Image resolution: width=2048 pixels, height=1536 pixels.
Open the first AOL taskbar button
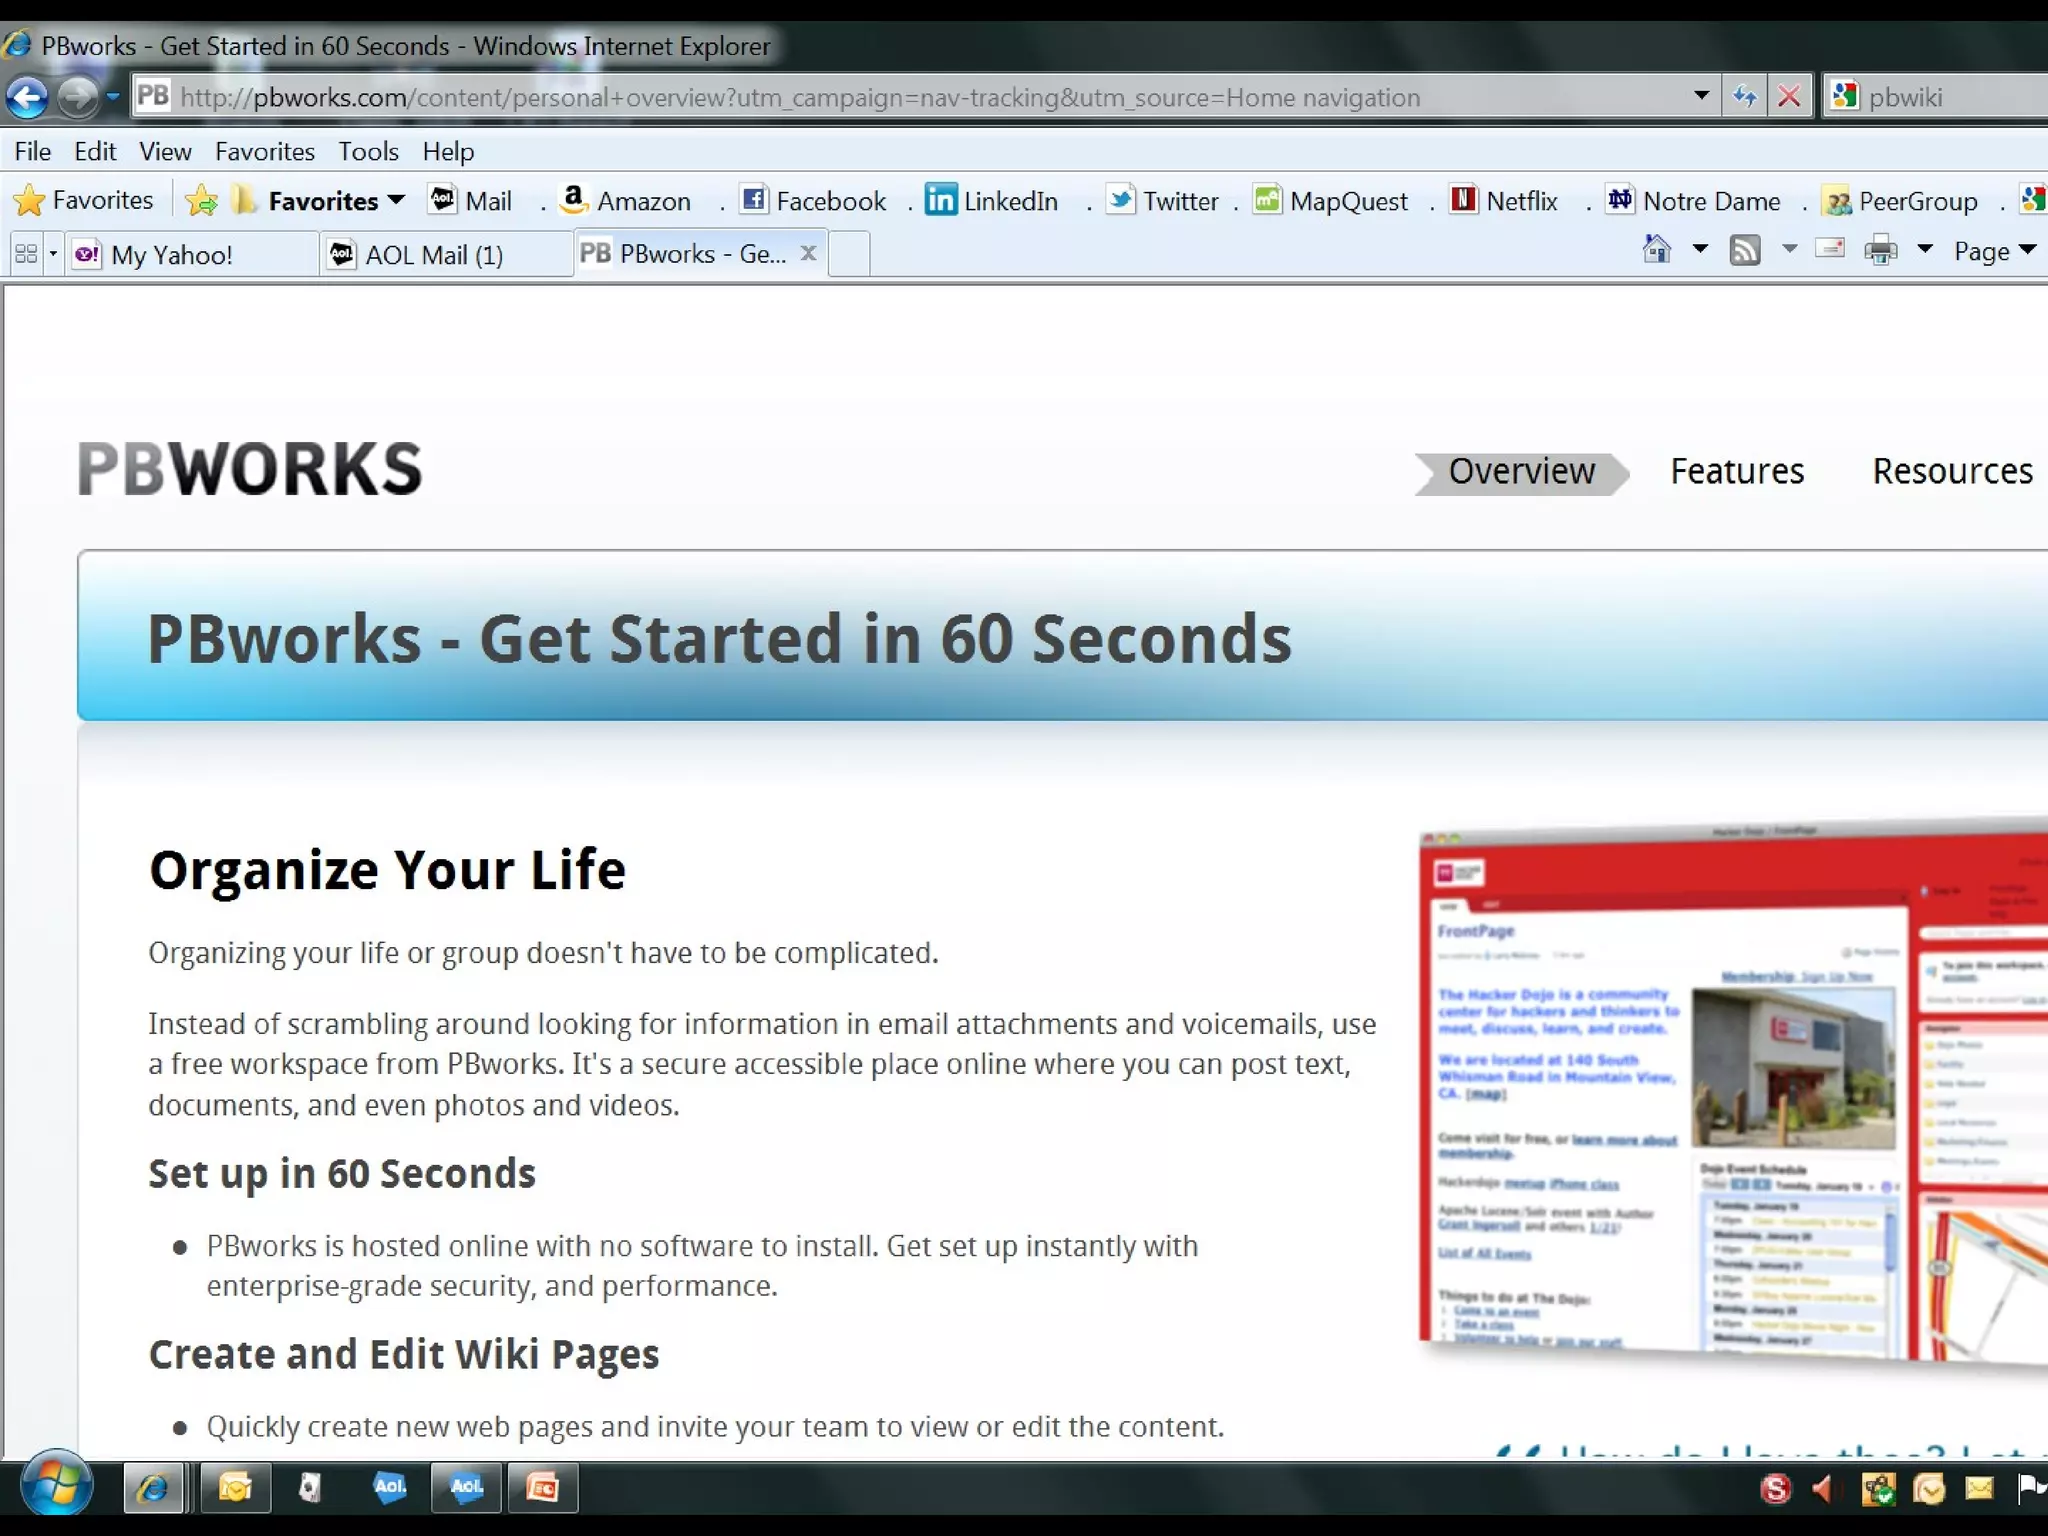[x=390, y=1487]
